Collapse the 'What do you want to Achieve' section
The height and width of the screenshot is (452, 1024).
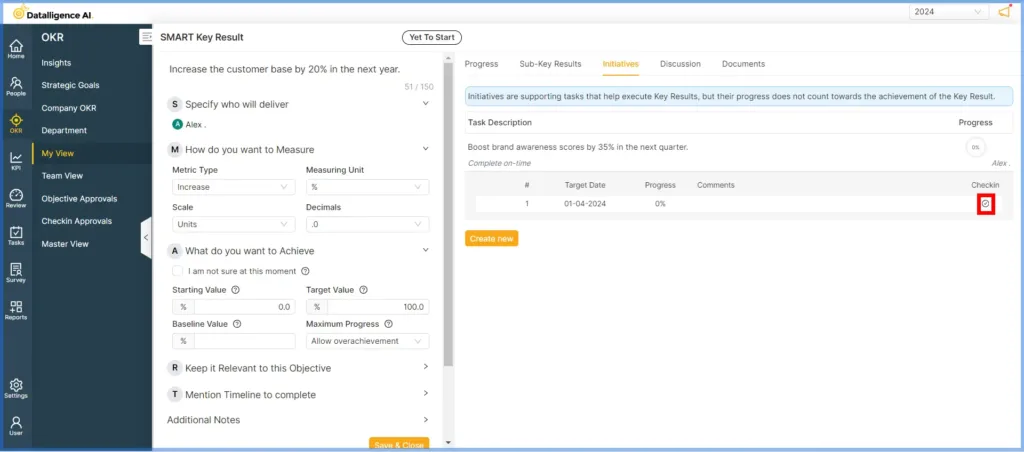(x=426, y=250)
